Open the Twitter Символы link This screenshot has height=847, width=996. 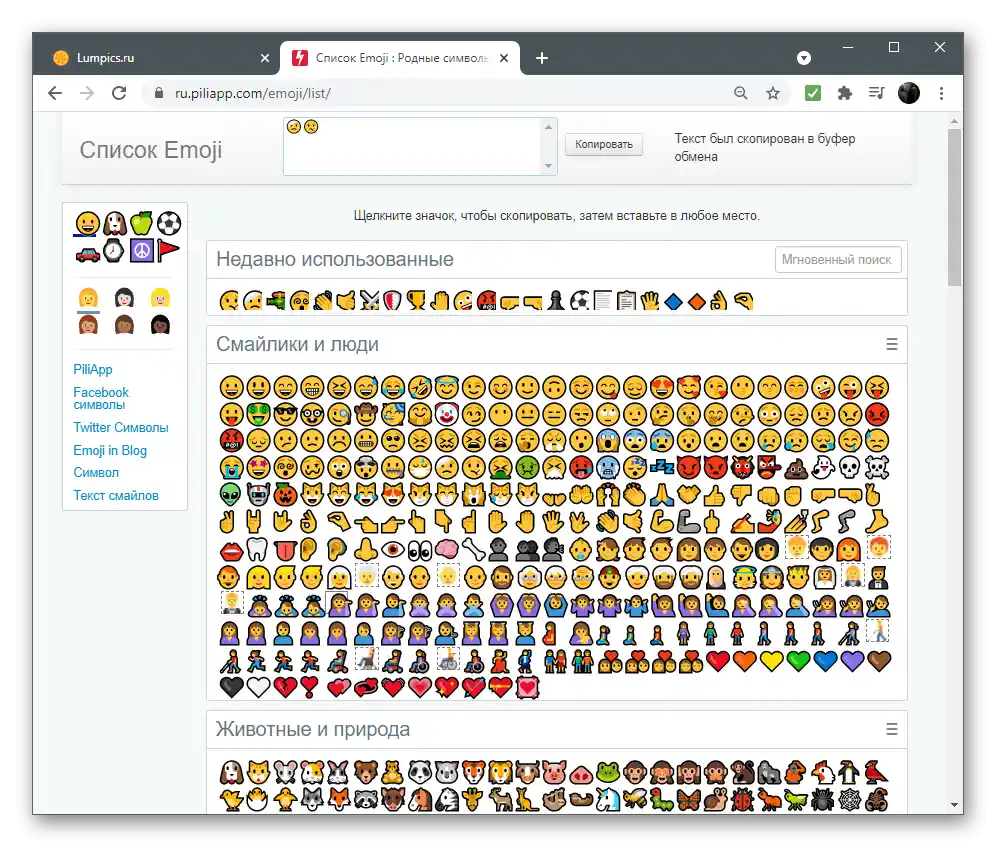click(x=121, y=428)
